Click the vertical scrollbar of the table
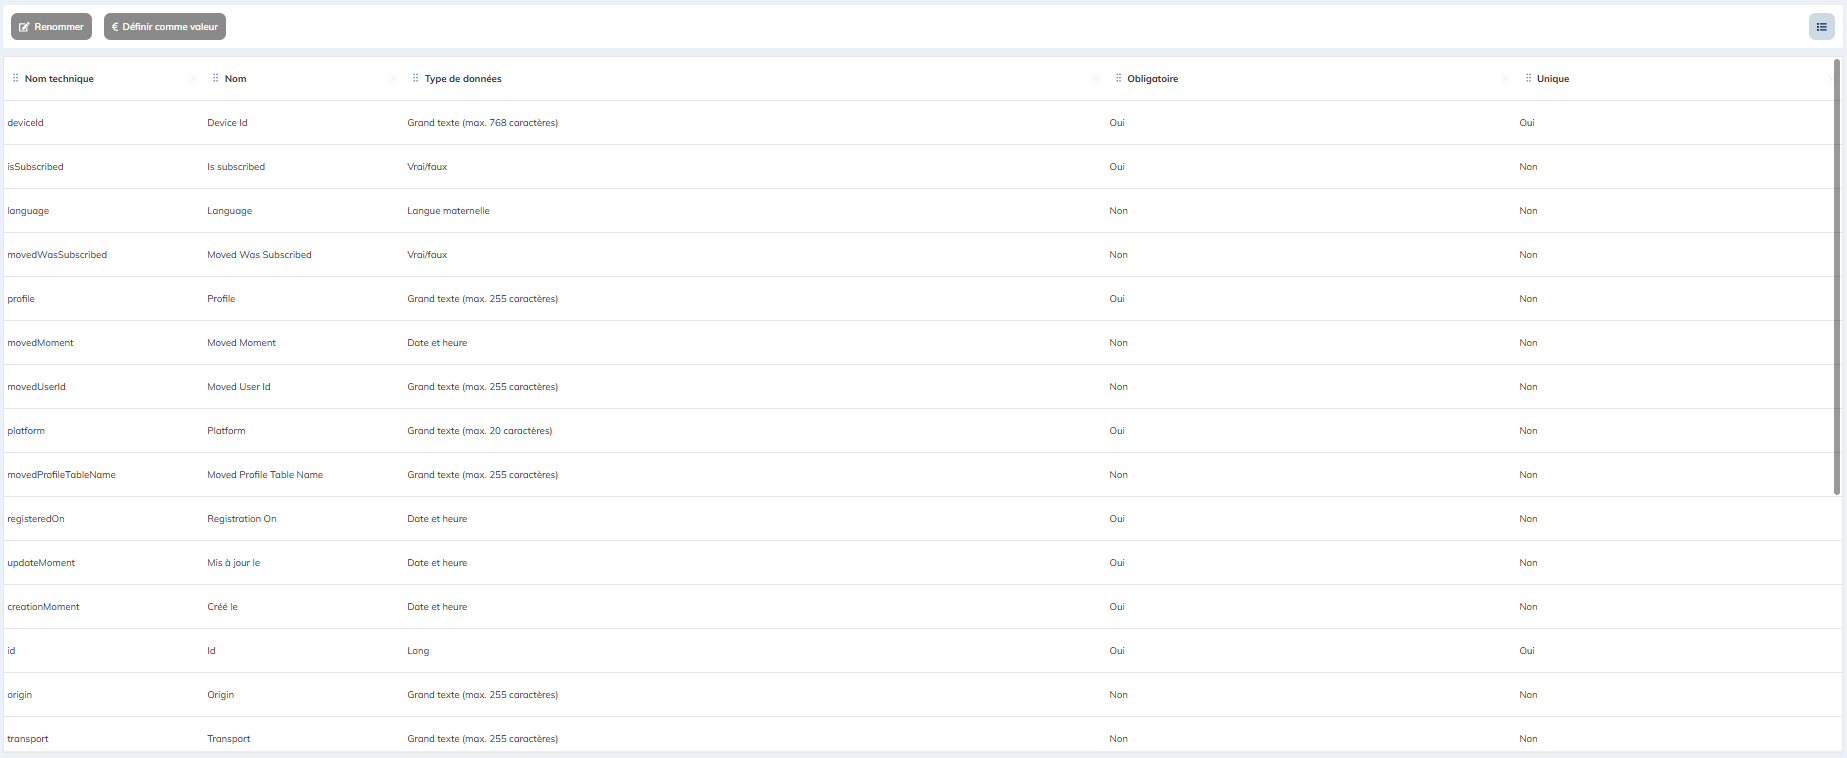The height and width of the screenshot is (758, 1847). point(1836,280)
